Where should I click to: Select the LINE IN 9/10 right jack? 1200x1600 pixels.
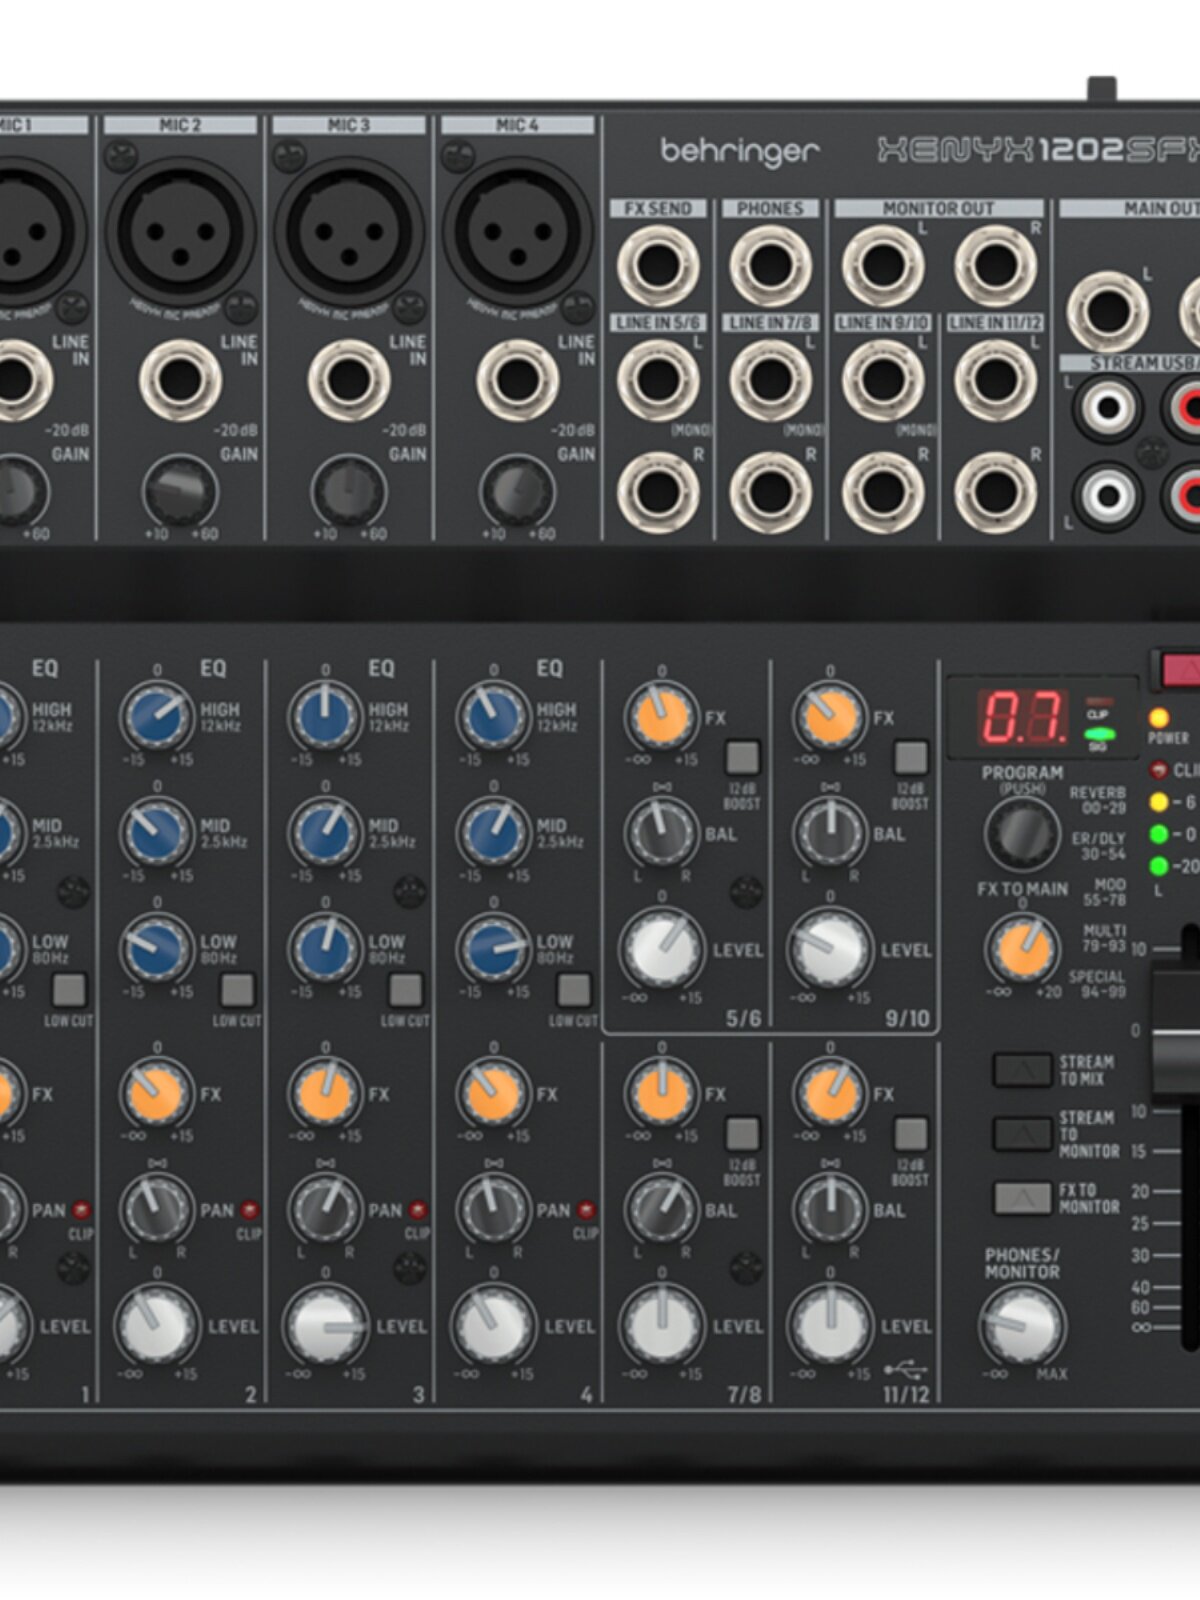pyautogui.click(x=883, y=492)
